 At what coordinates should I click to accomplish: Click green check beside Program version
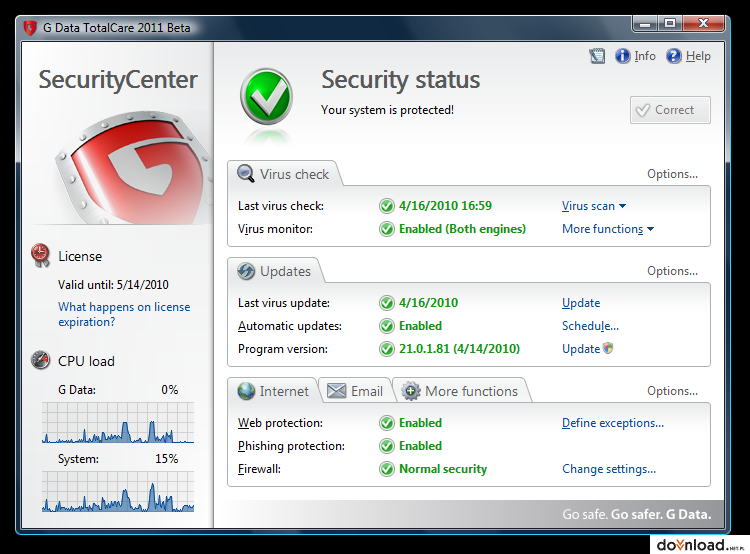pos(386,349)
